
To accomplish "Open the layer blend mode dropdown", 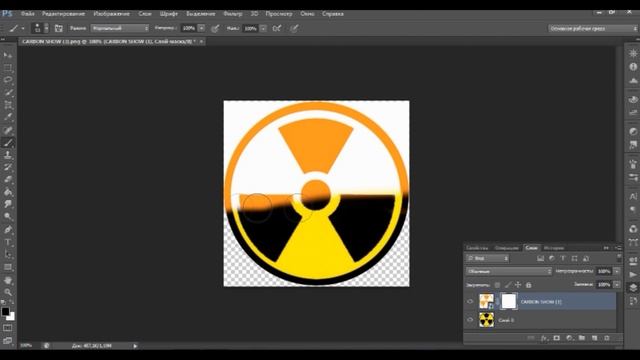I will point(509,271).
